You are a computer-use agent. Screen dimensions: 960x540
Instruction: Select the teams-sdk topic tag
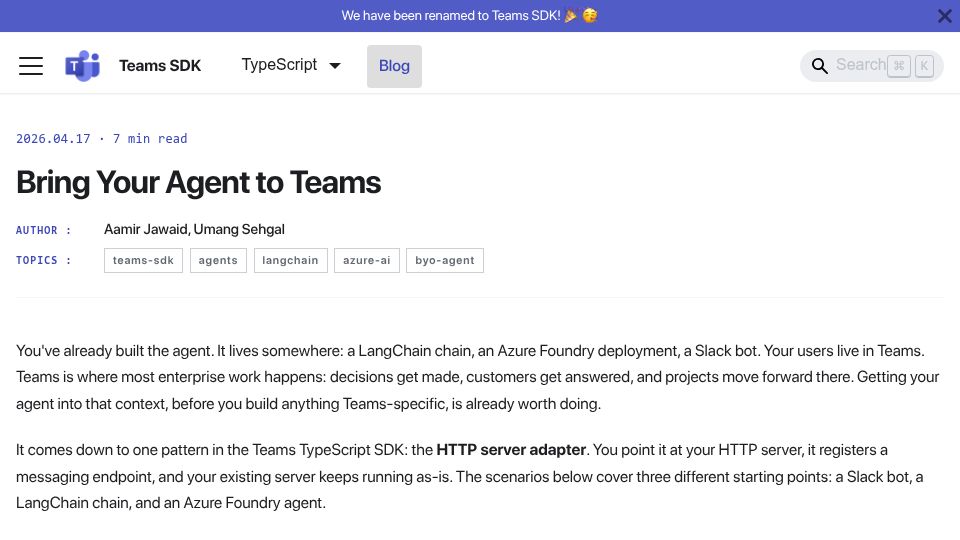pos(143,260)
